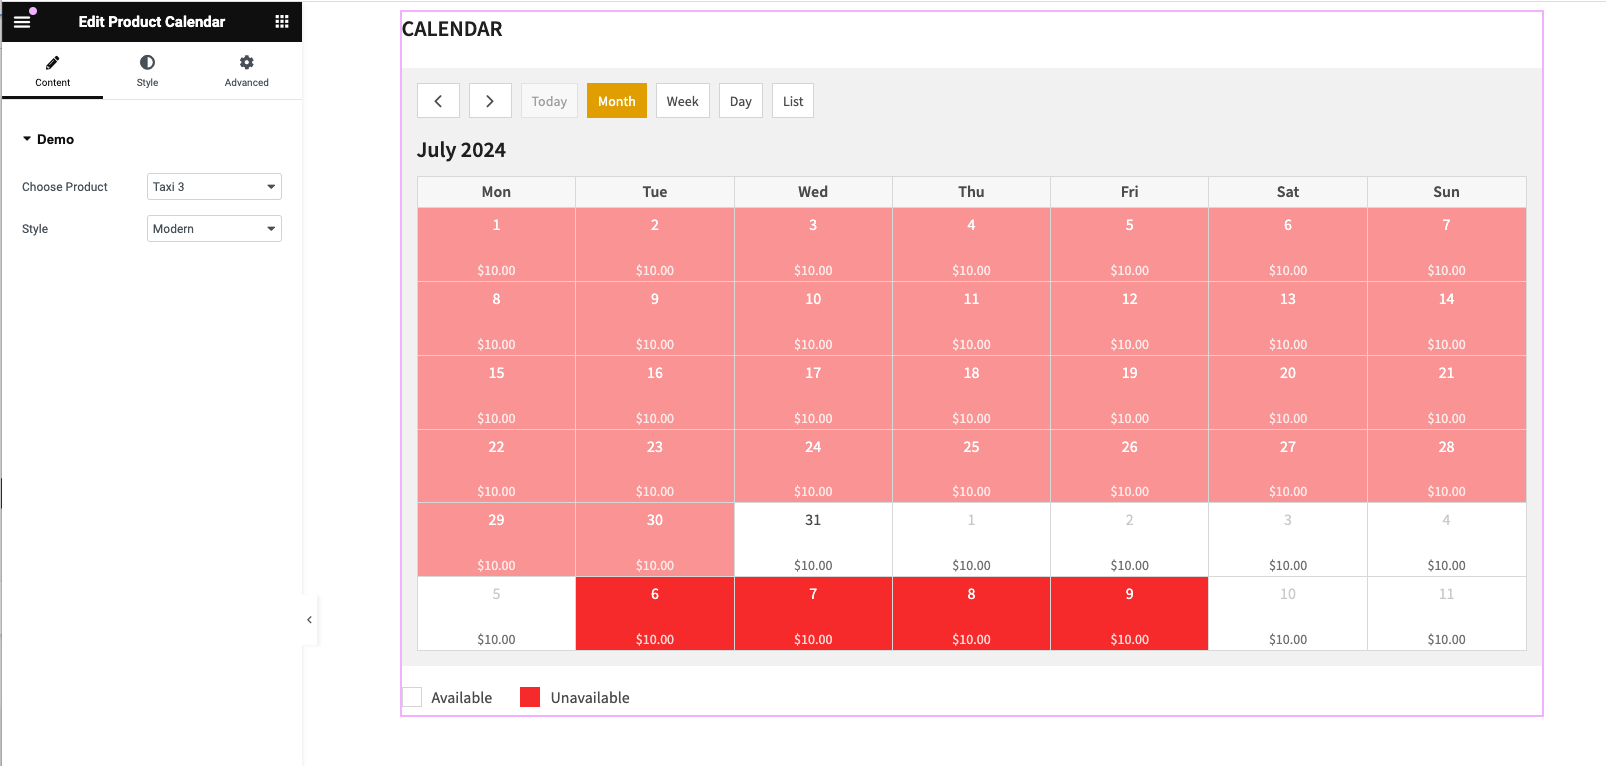Select July 31 in the calendar
This screenshot has height=766, width=1606.
pyautogui.click(x=813, y=540)
